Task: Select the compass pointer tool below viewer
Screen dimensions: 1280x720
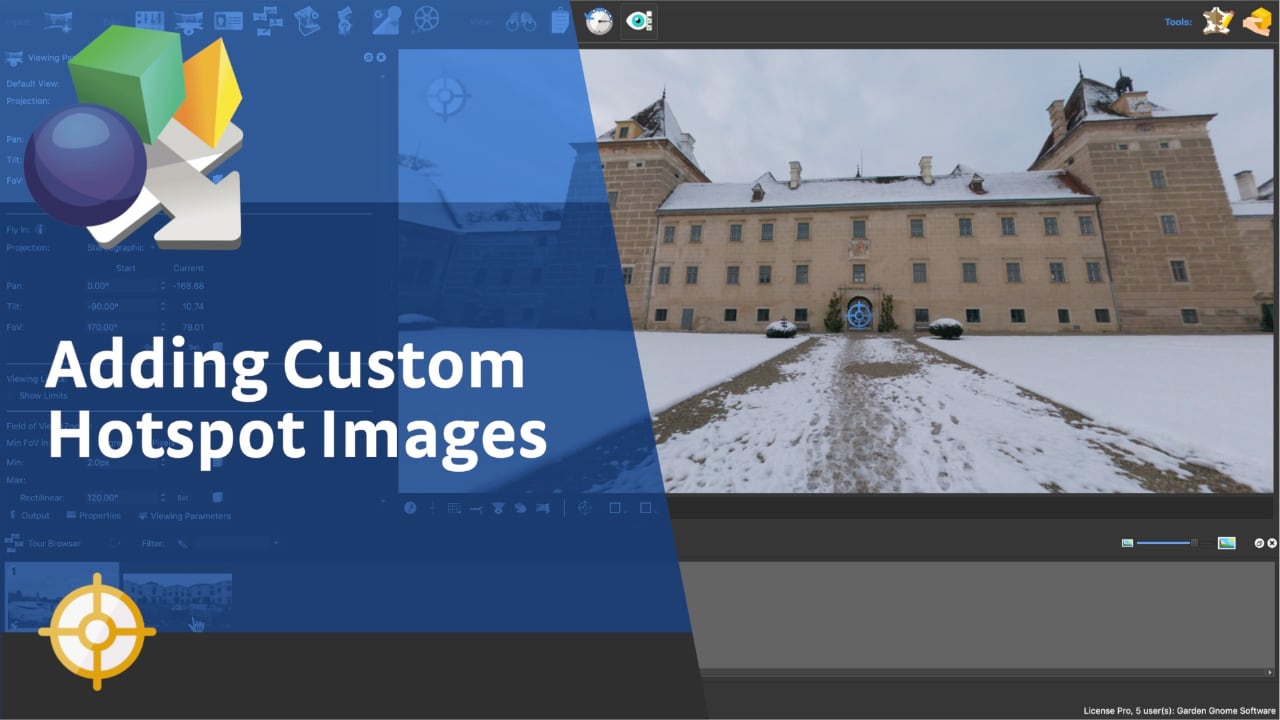Action: (x=410, y=508)
